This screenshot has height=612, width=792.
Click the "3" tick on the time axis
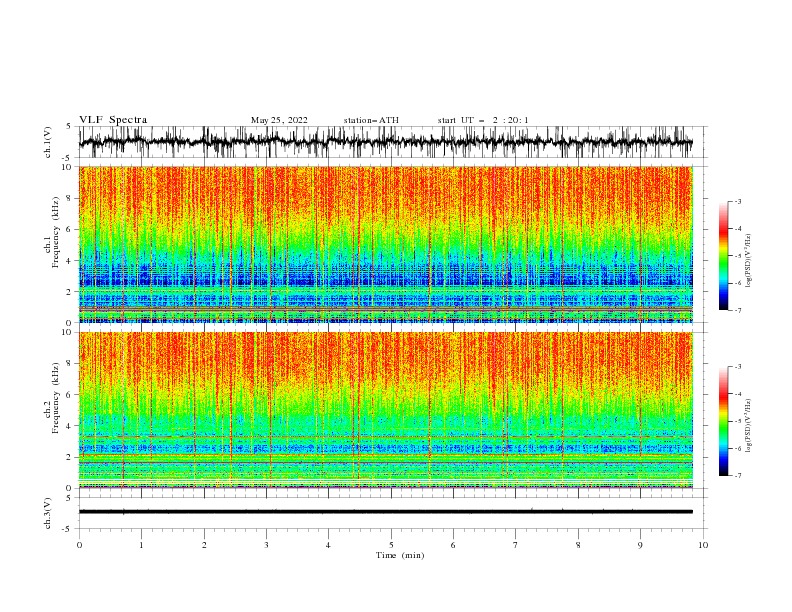(266, 545)
